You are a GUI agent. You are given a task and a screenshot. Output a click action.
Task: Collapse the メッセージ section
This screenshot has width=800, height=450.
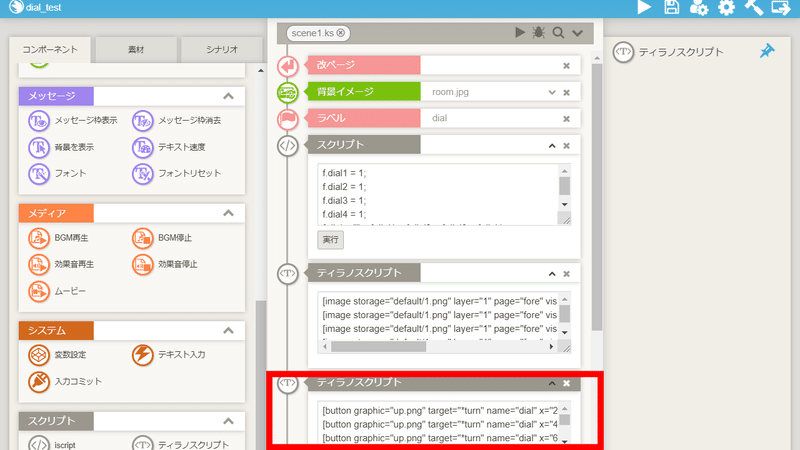[228, 96]
